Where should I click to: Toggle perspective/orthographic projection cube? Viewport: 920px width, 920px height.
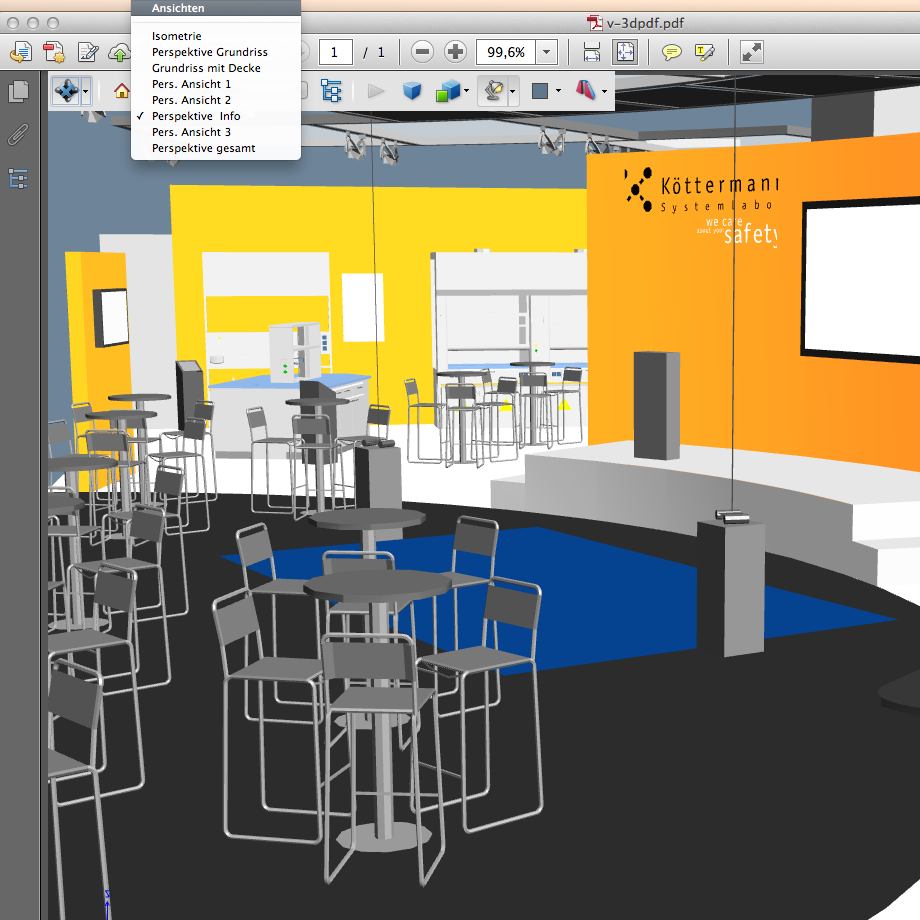(x=412, y=92)
